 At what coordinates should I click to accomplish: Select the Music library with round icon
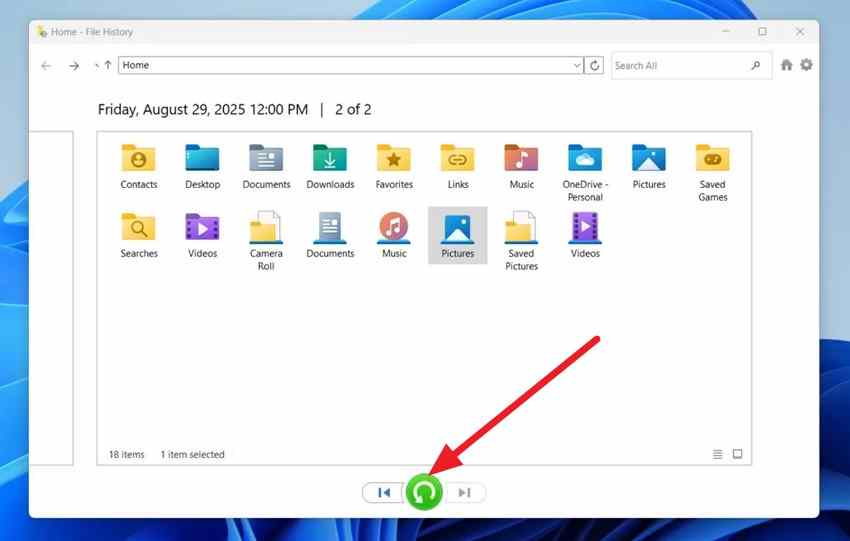click(394, 235)
